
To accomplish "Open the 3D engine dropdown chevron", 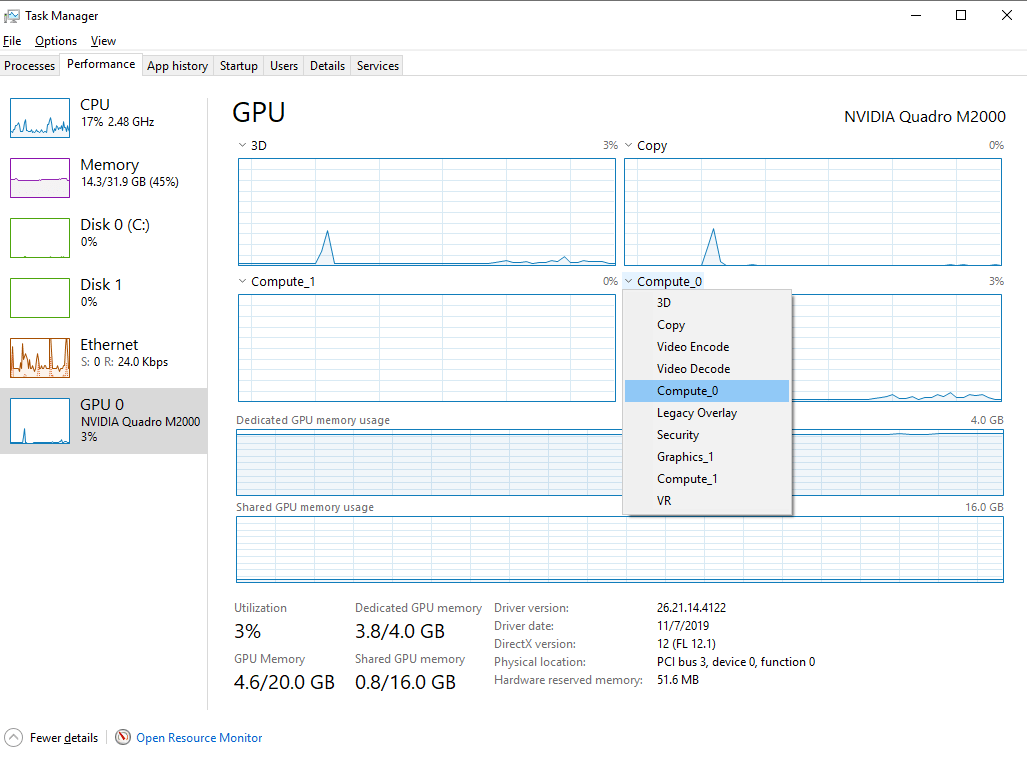I will point(242,145).
